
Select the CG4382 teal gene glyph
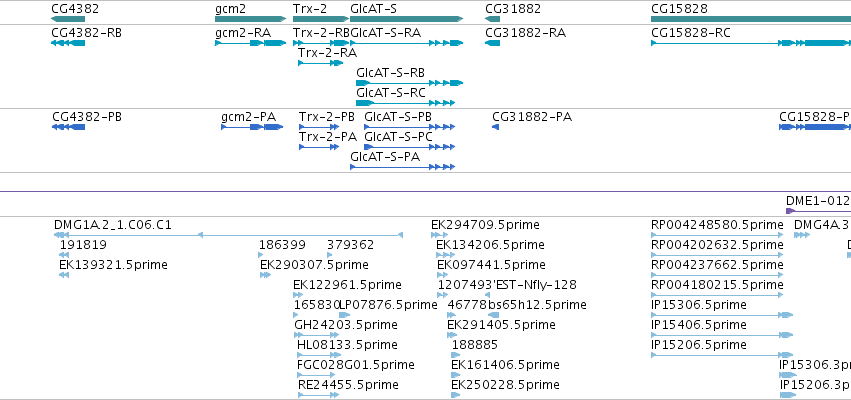point(68,19)
